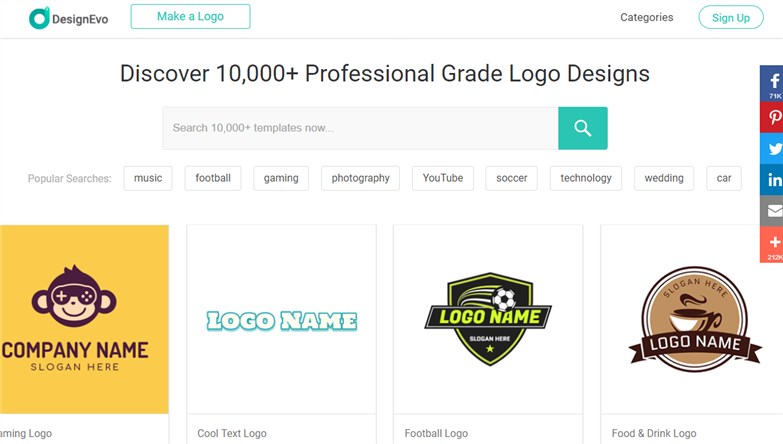Open the Categories menu
The height and width of the screenshot is (444, 783).
pos(646,17)
